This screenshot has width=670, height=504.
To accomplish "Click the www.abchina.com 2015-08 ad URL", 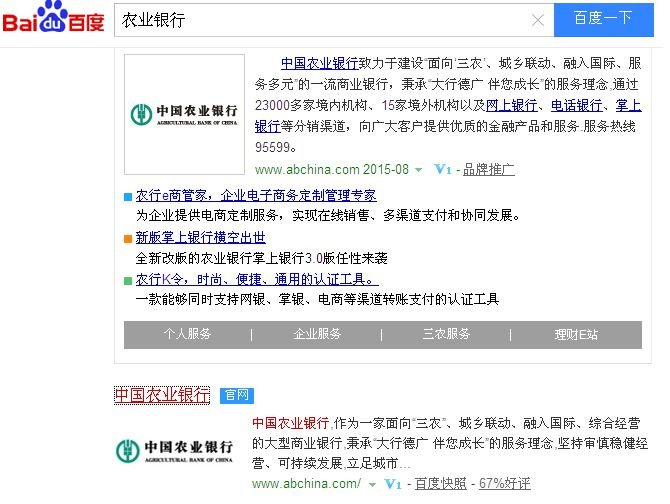I will coord(332,170).
